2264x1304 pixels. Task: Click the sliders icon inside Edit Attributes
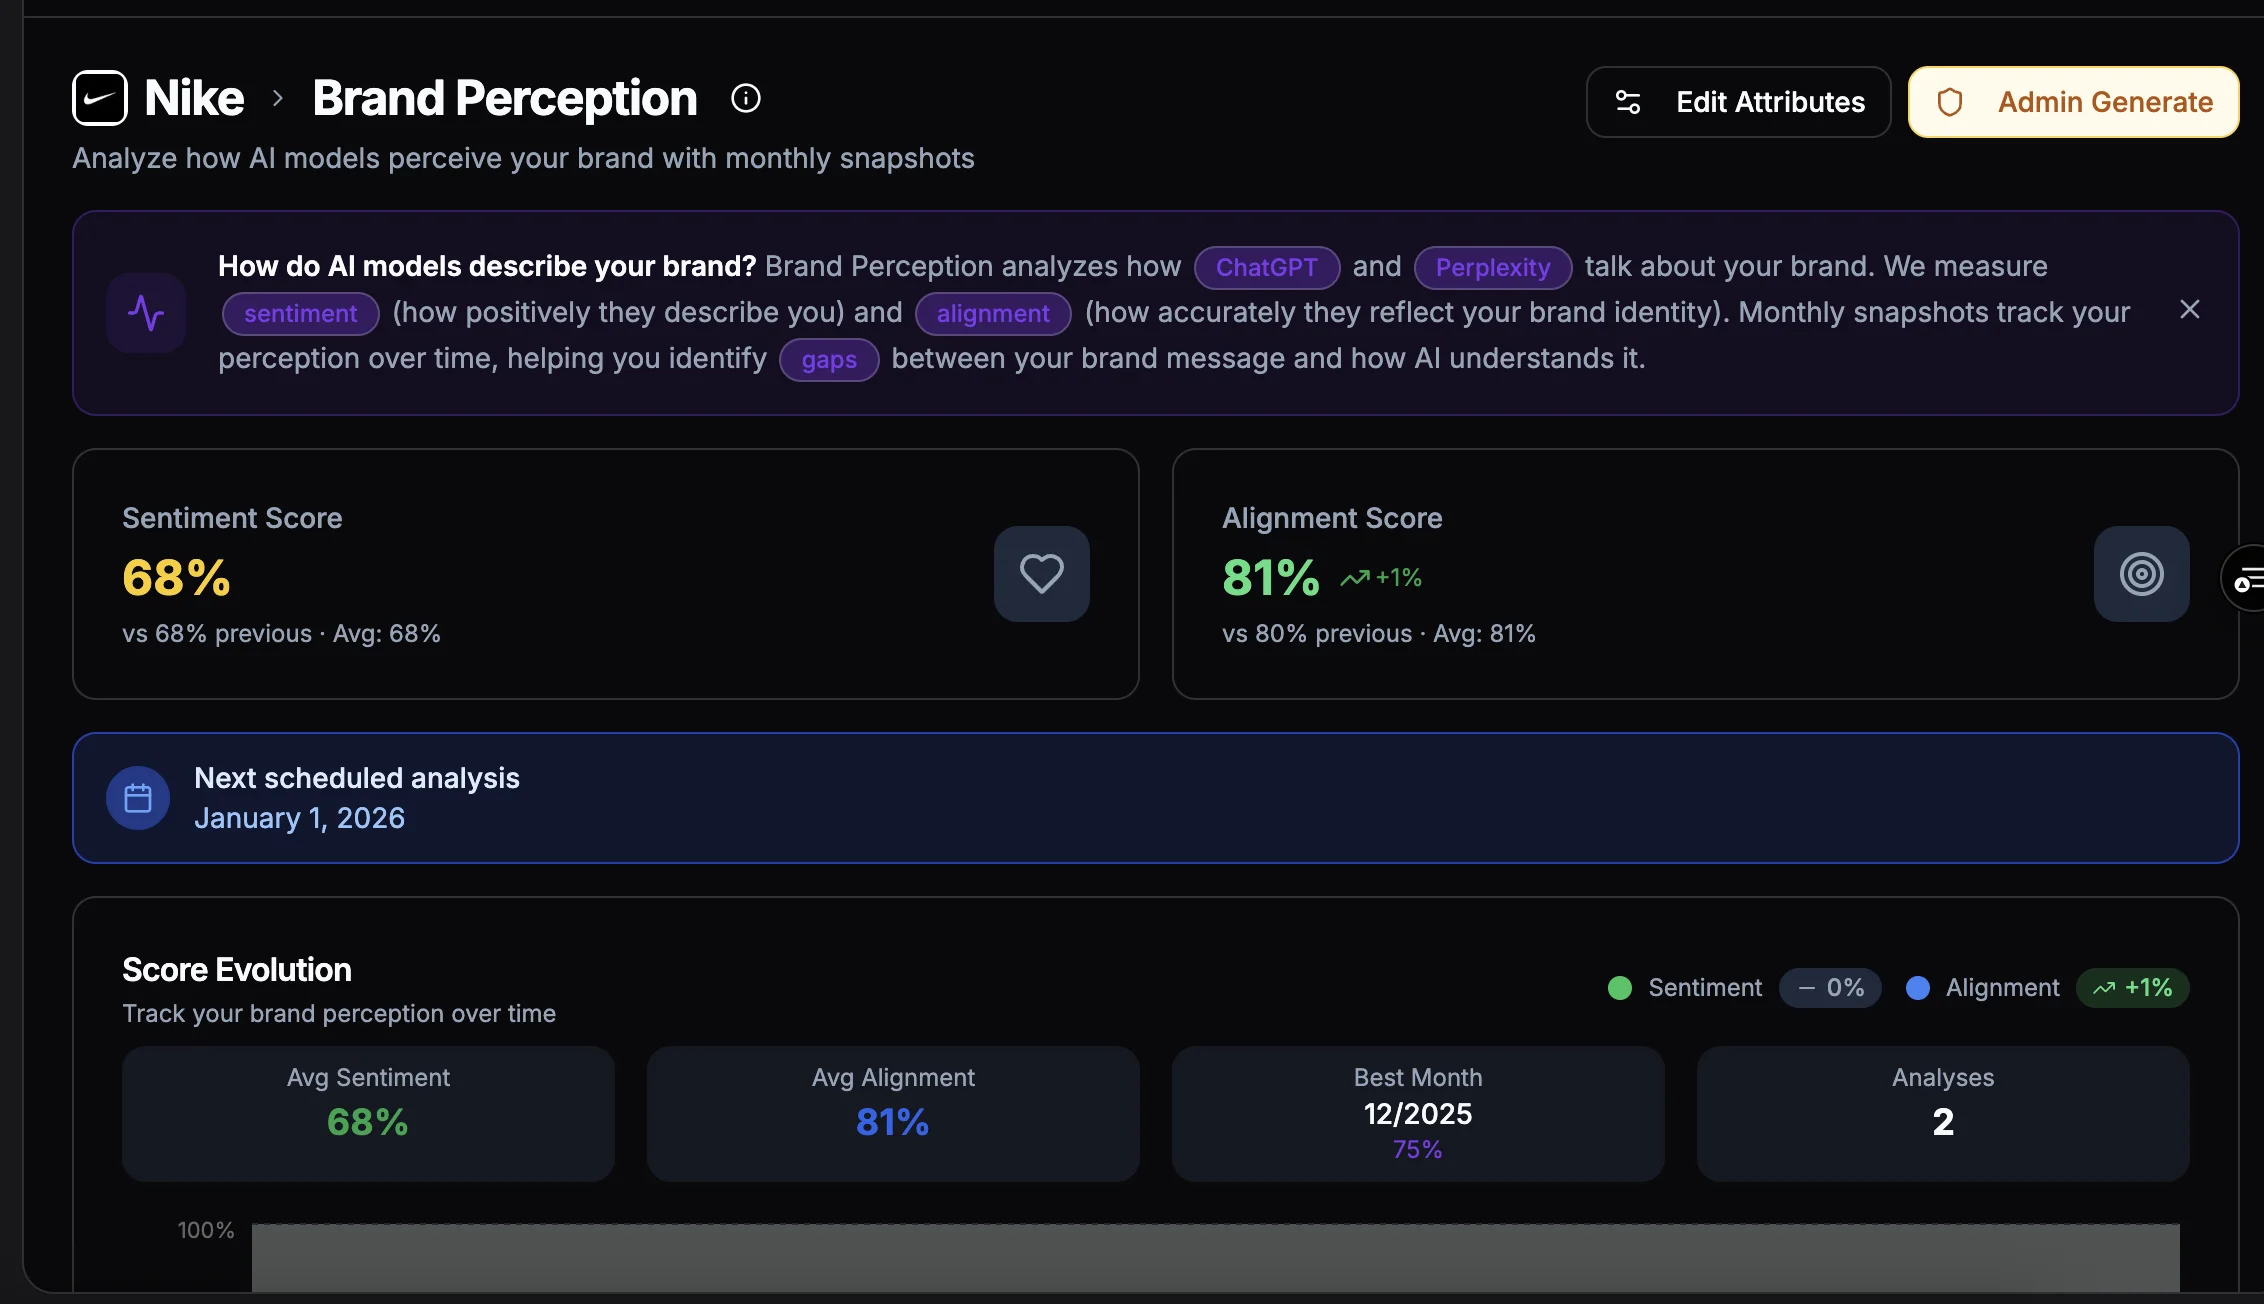coord(1628,101)
